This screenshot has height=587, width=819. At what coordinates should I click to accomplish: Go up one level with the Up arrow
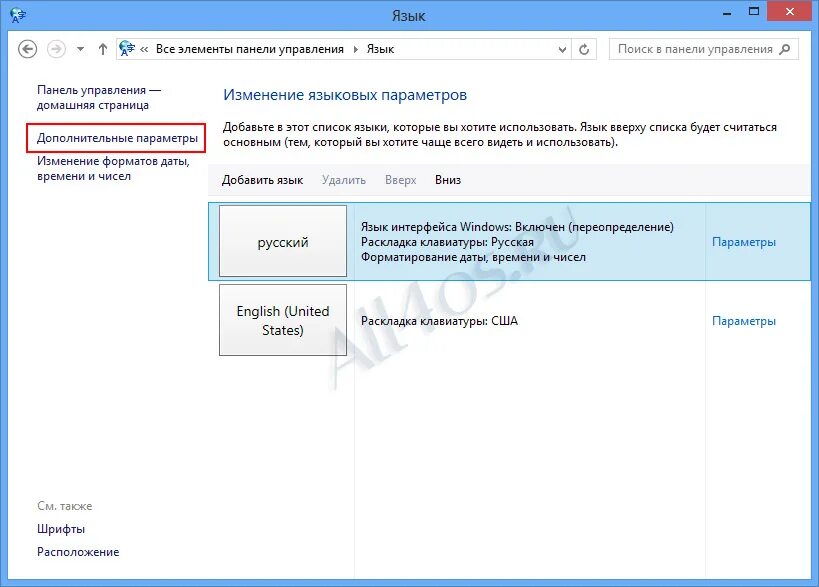[102, 49]
